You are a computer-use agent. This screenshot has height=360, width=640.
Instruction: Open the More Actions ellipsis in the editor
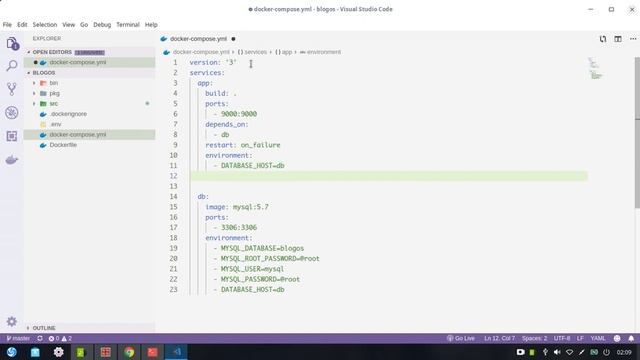pos(633,39)
